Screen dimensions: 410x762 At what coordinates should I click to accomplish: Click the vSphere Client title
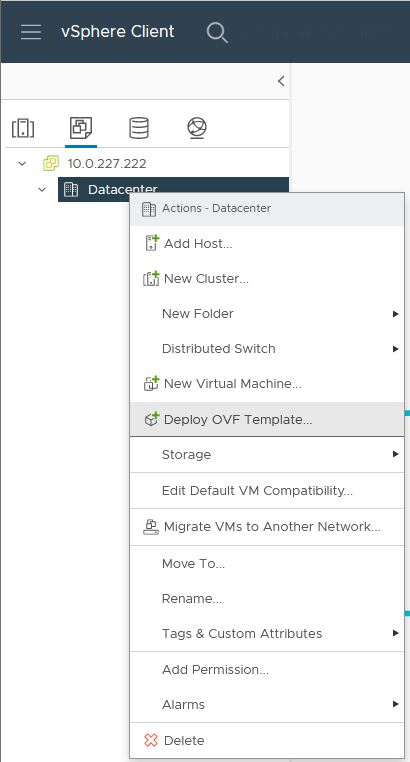click(x=118, y=32)
